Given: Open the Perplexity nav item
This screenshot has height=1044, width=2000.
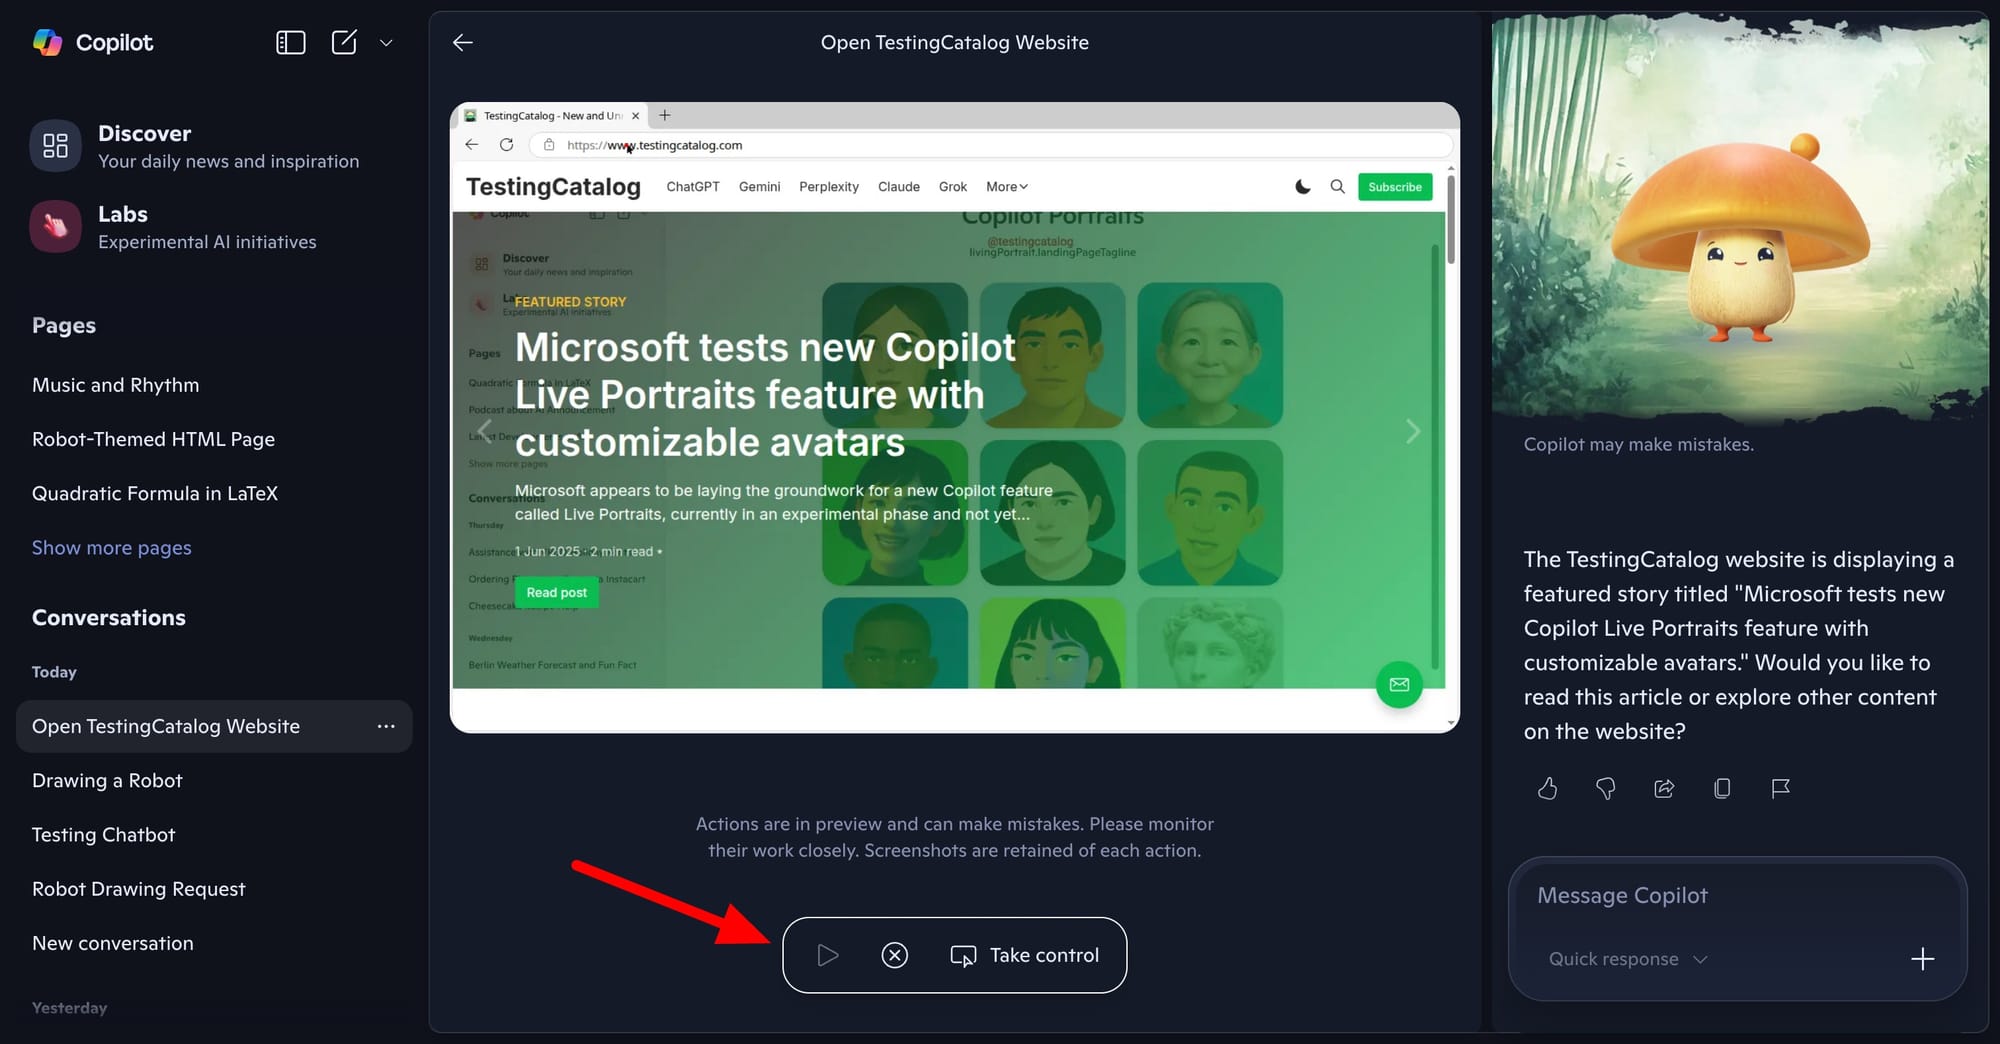Looking at the screenshot, I should click(x=829, y=187).
